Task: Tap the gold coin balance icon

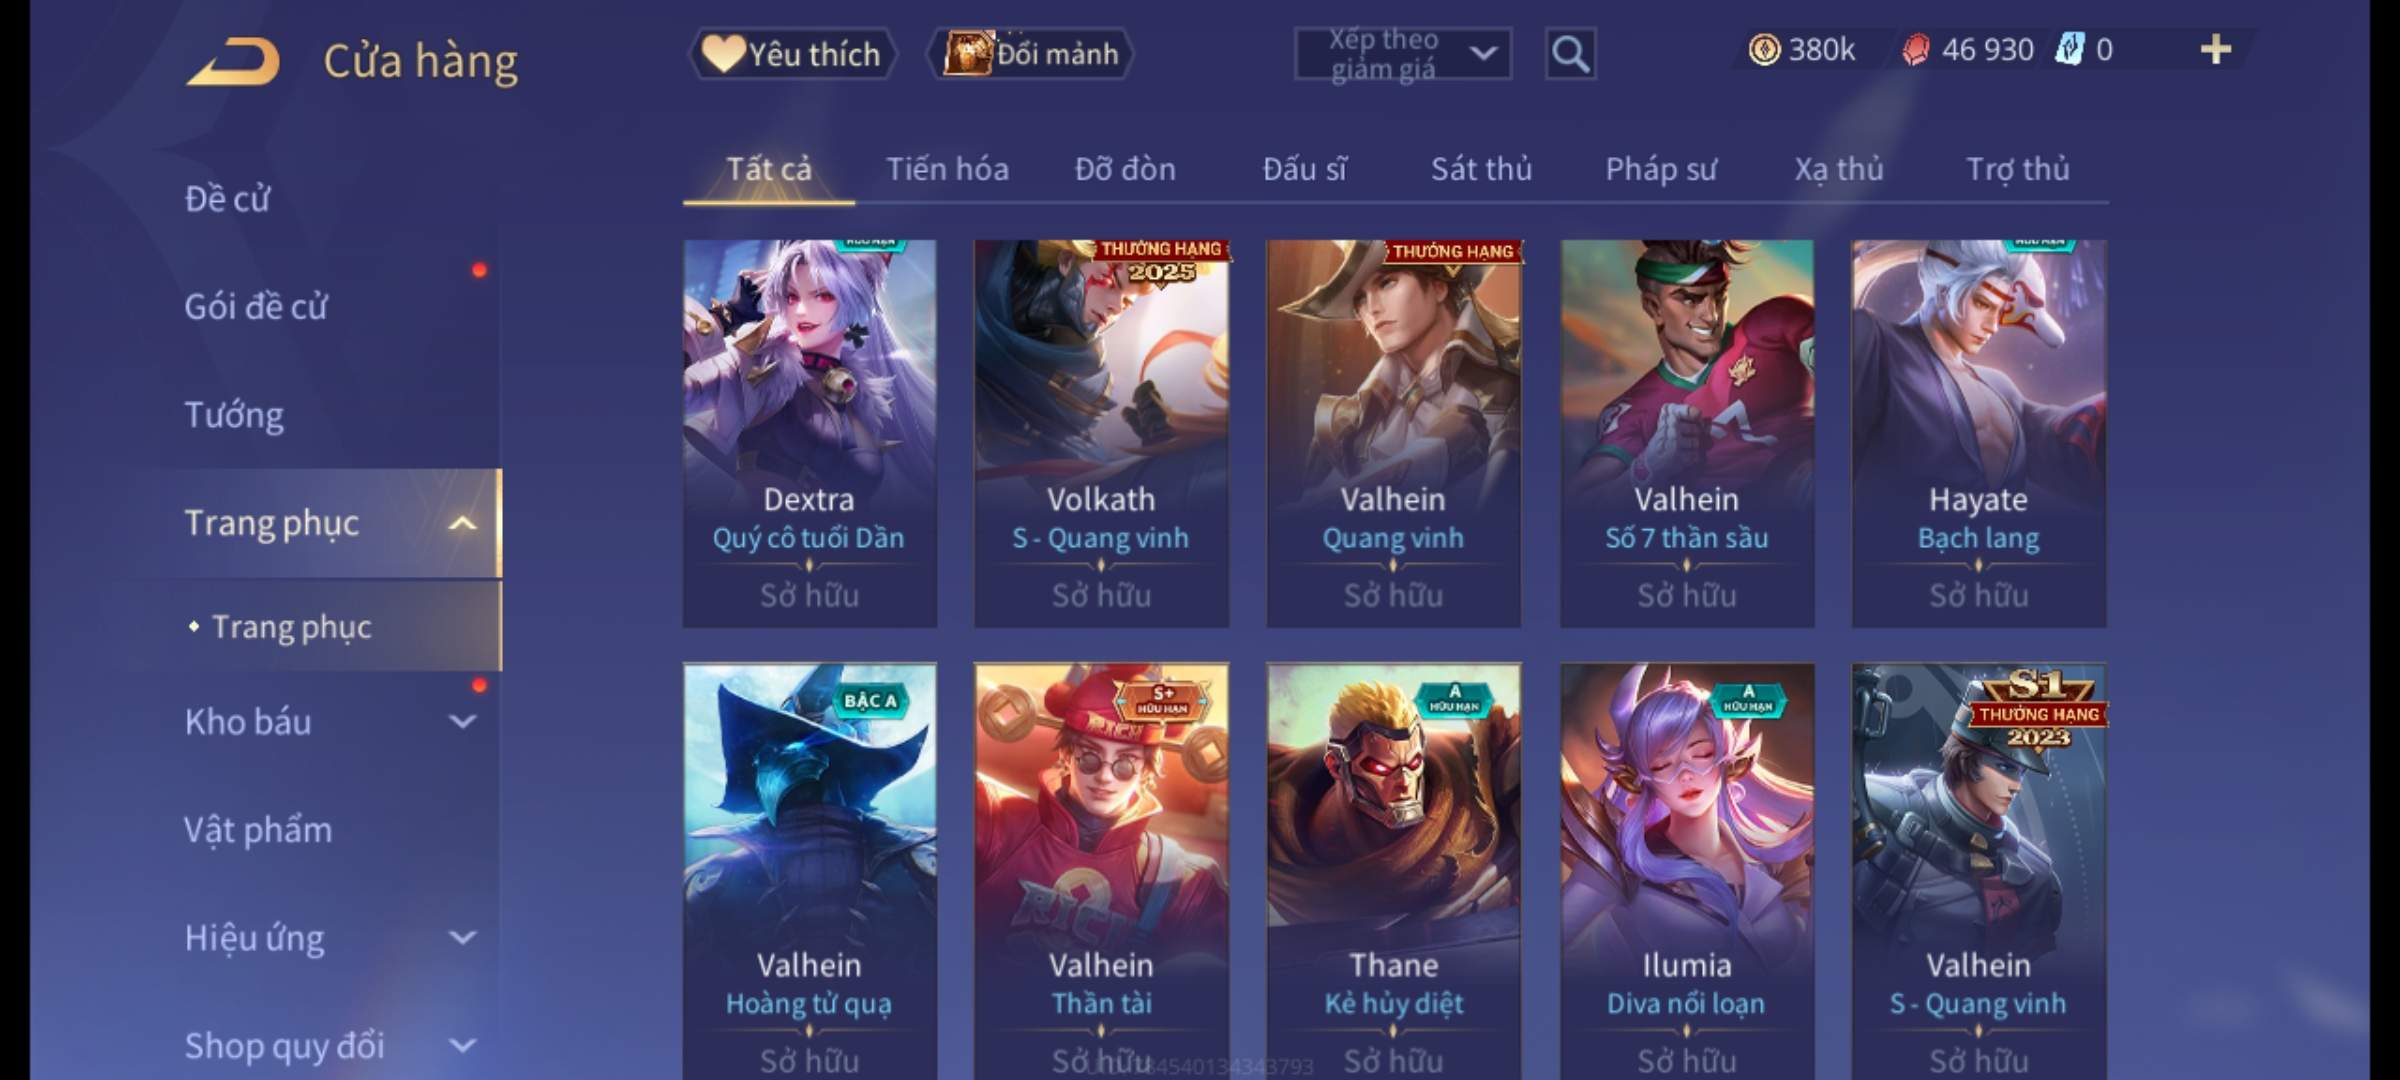Action: 1764,49
